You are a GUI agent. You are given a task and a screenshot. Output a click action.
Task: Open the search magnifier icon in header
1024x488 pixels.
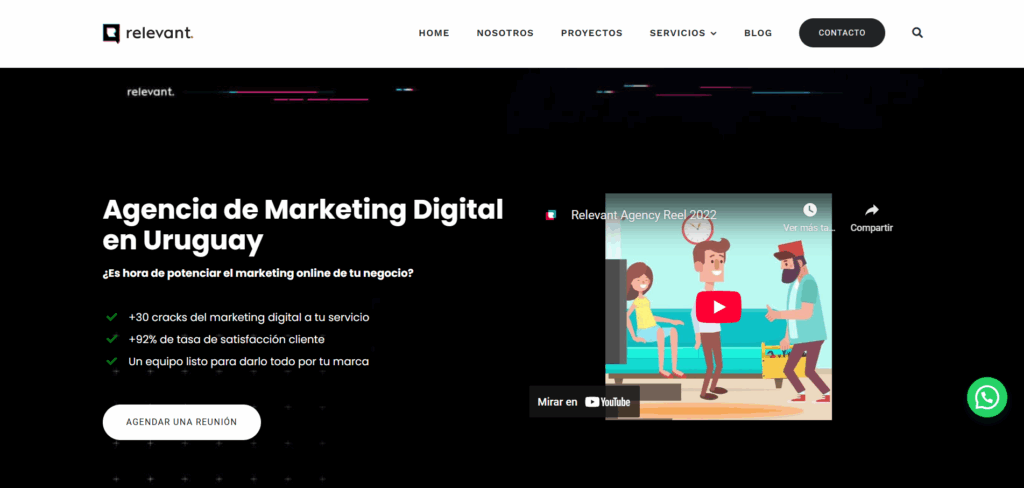tap(917, 33)
